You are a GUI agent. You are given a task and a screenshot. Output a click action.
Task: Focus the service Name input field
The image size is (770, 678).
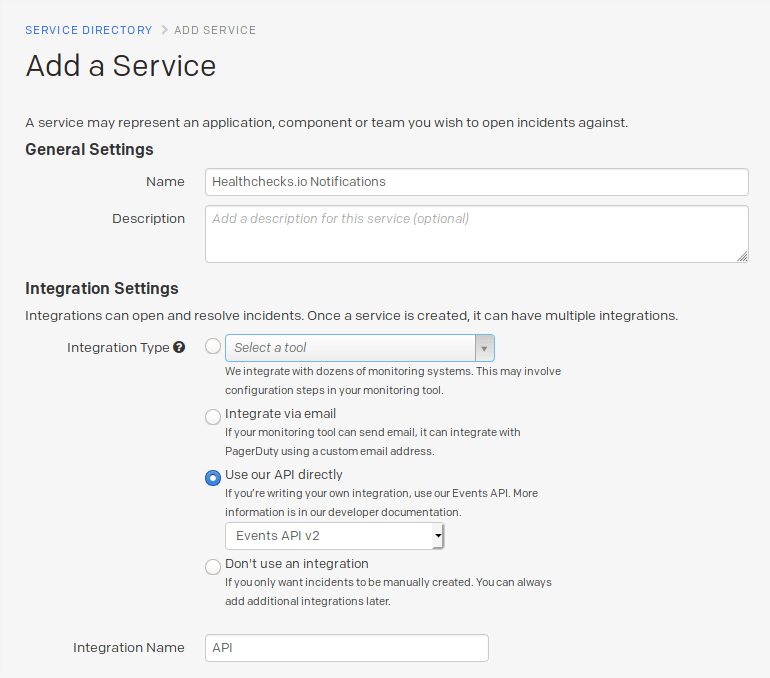pyautogui.click(x=476, y=182)
